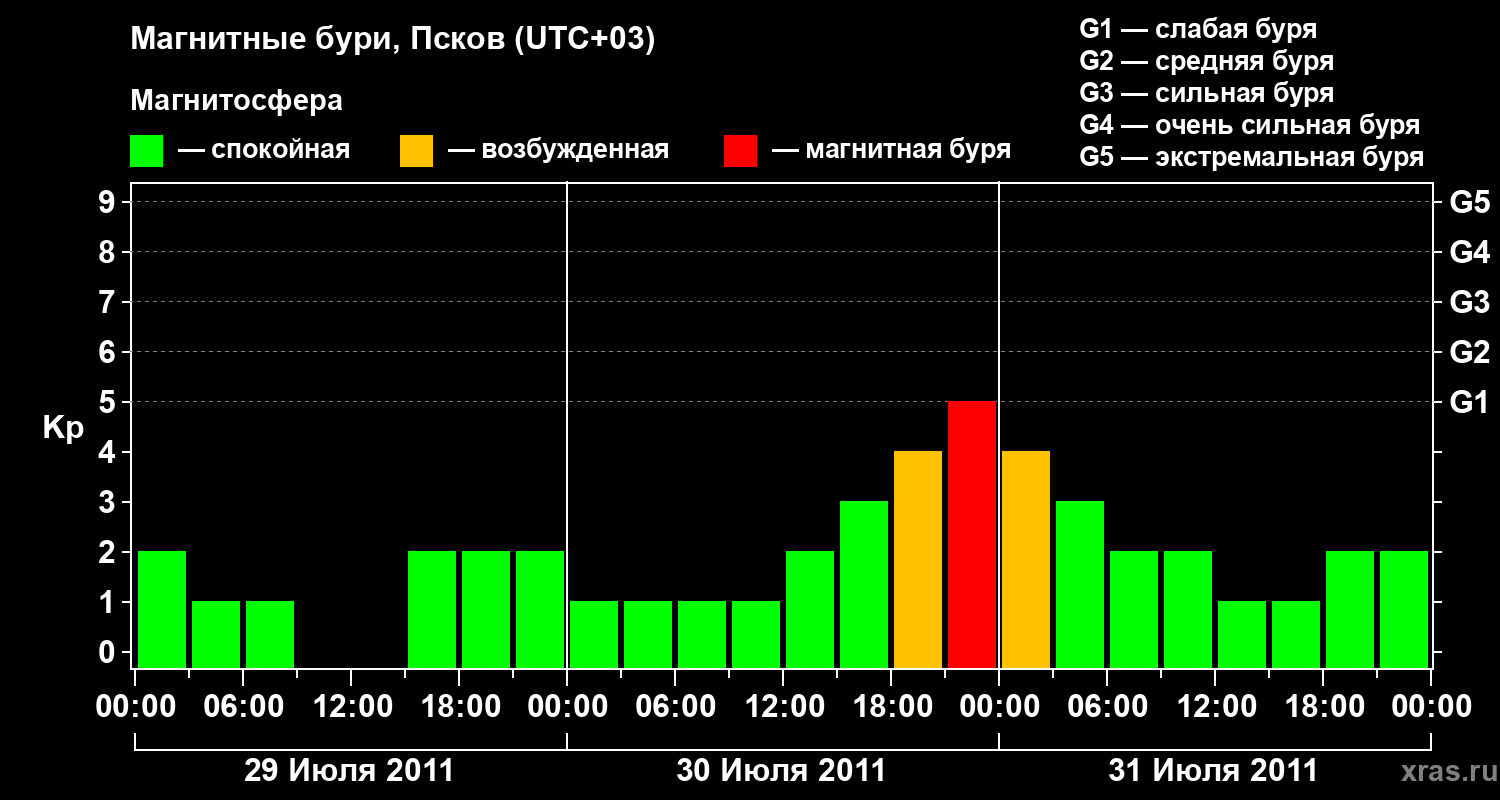Click the '7' value on the Kp axis

[x=109, y=302]
